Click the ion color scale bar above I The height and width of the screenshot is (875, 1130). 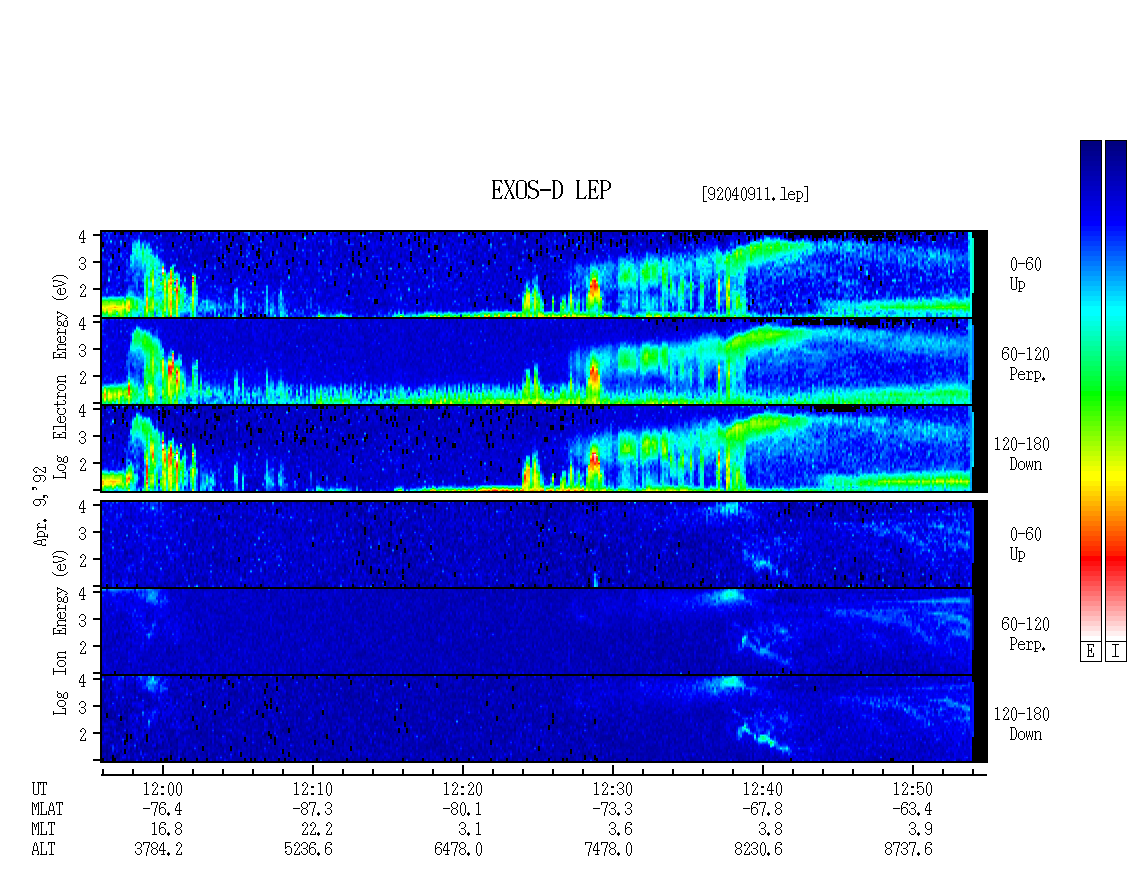(1116, 390)
